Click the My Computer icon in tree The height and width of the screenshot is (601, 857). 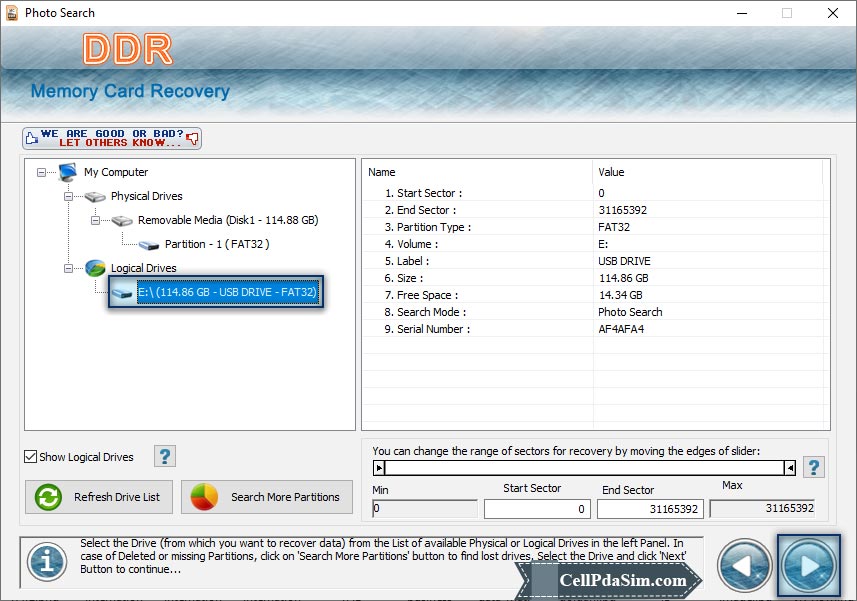tap(68, 172)
